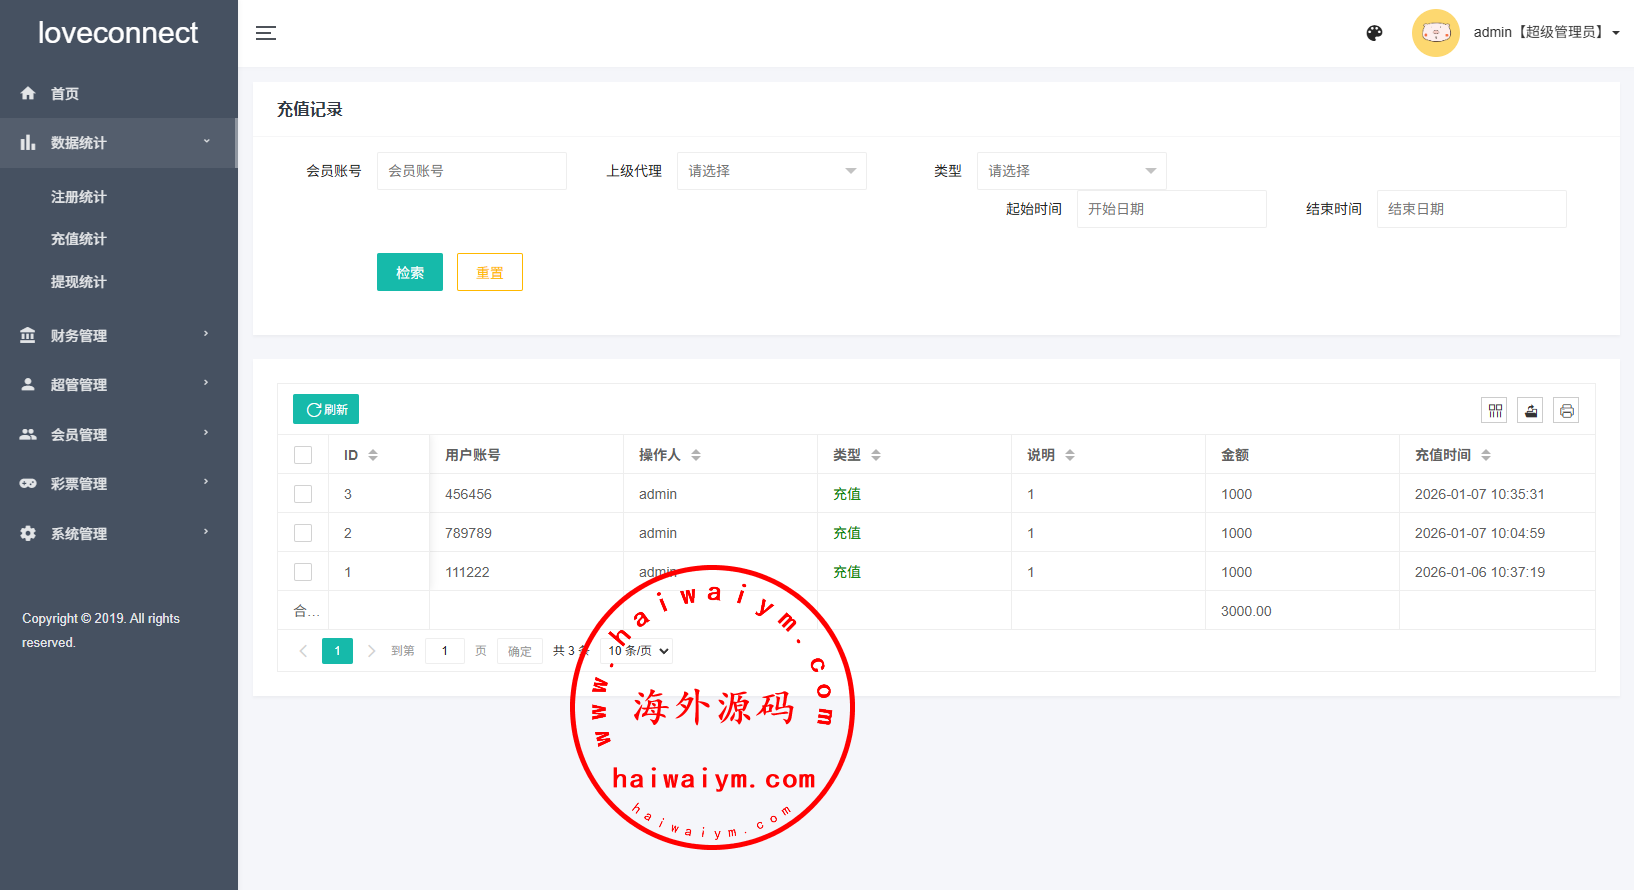Image resolution: width=1634 pixels, height=890 pixels.
Task: Click the 检索 search button
Action: coord(409,272)
